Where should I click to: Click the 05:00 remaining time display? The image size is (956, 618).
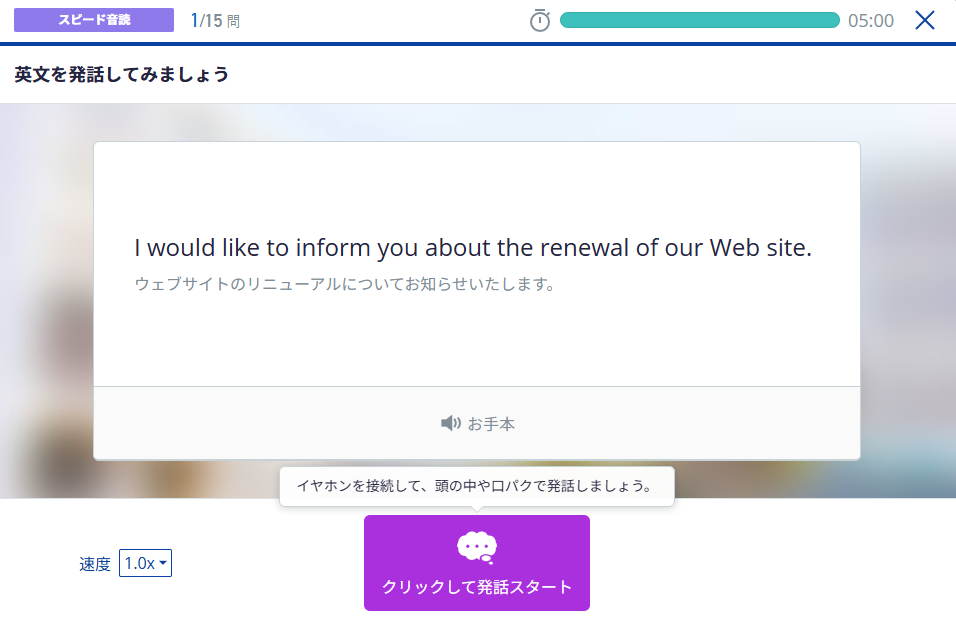(x=870, y=21)
